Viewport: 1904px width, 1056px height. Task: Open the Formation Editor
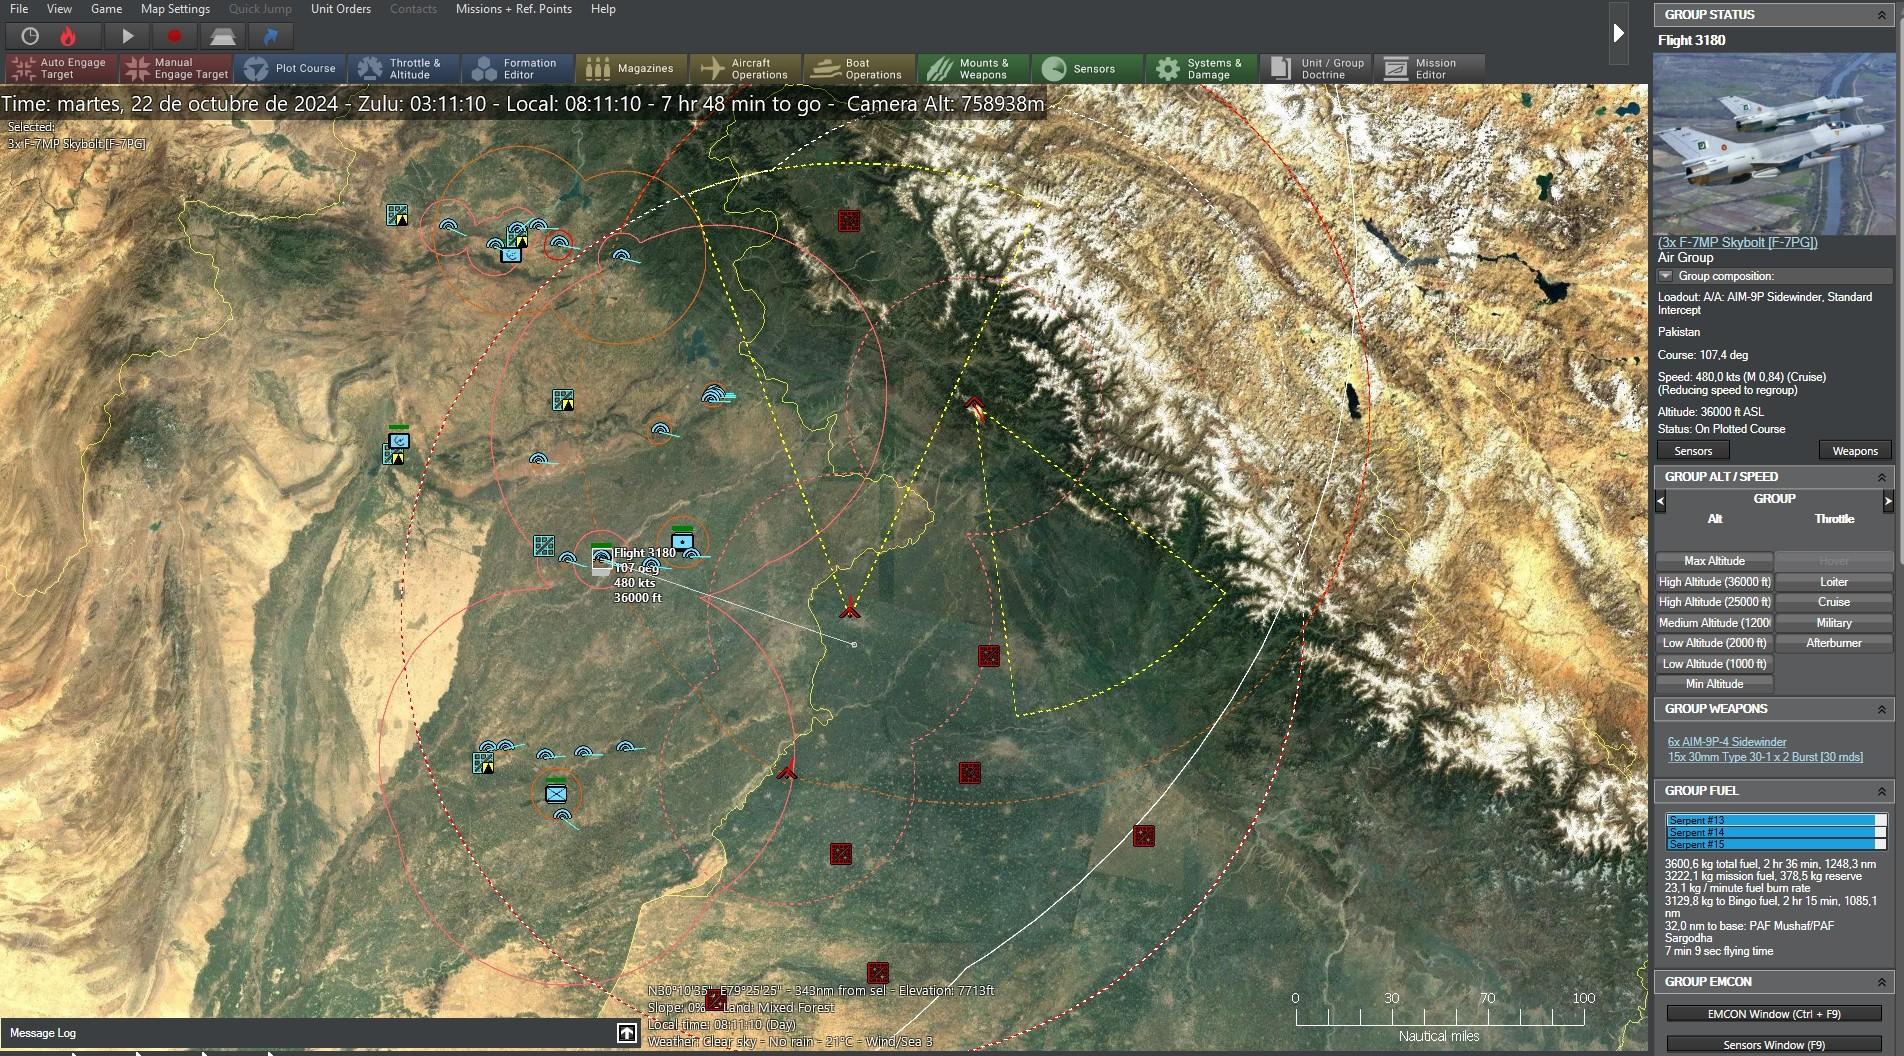(x=516, y=68)
